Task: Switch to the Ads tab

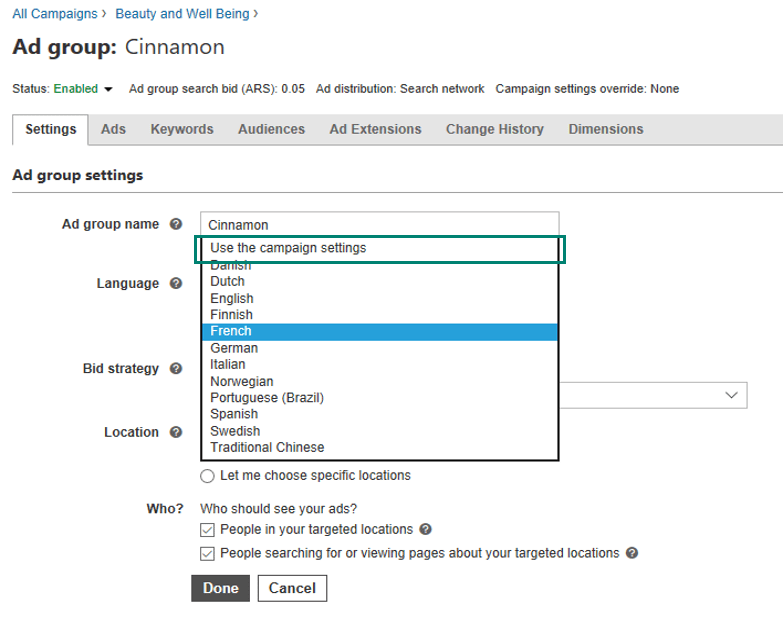Action: click(113, 130)
